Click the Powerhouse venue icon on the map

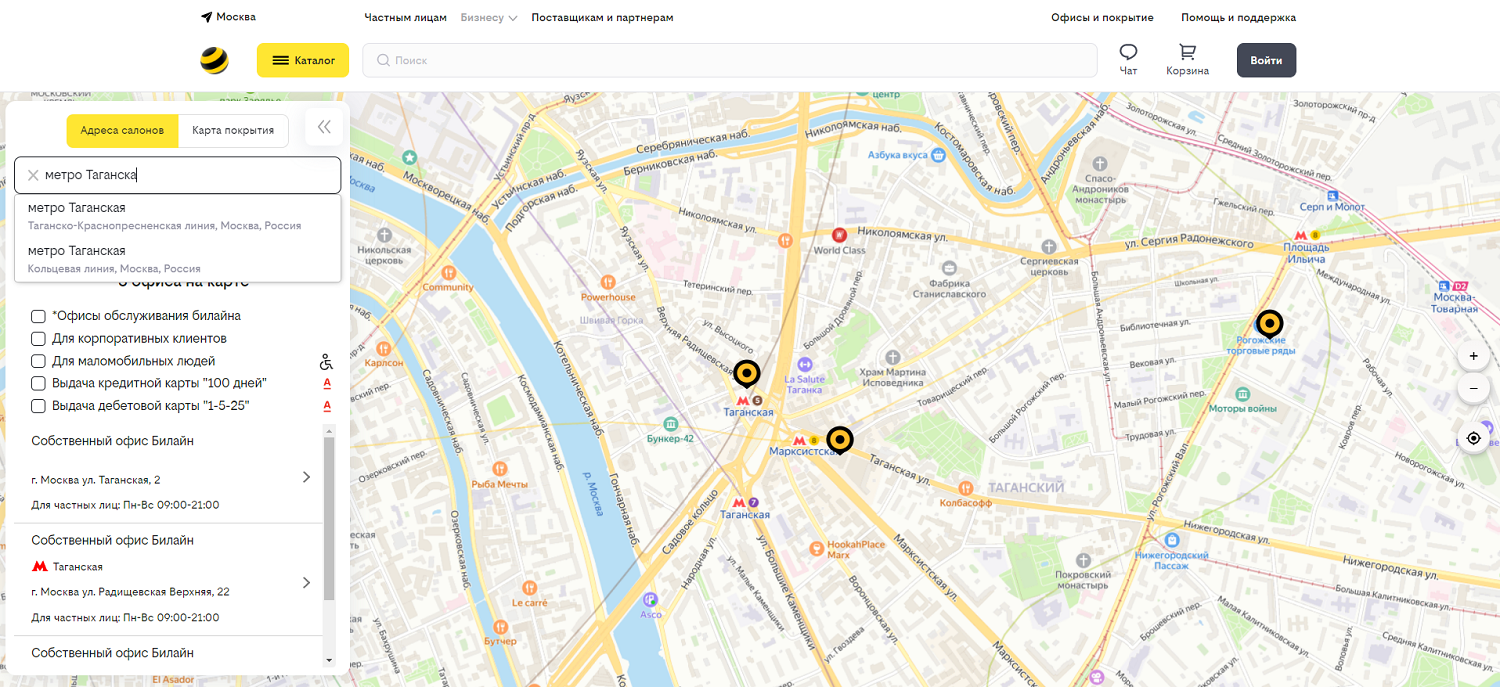coord(608,282)
